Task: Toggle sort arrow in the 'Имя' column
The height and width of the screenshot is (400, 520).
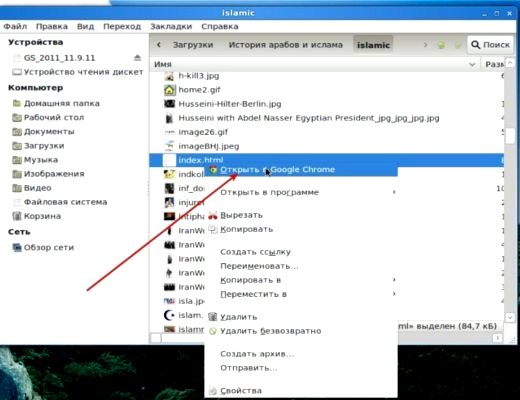Action: [x=472, y=64]
